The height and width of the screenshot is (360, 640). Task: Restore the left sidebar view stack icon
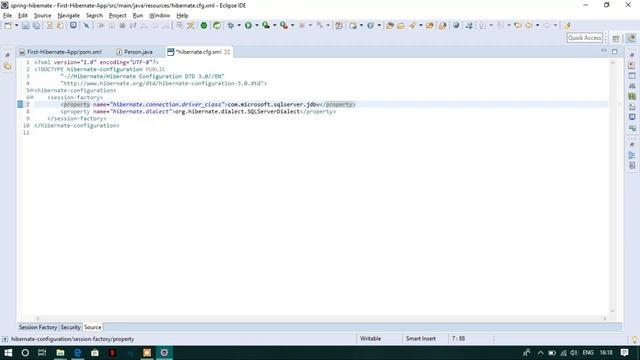7,55
